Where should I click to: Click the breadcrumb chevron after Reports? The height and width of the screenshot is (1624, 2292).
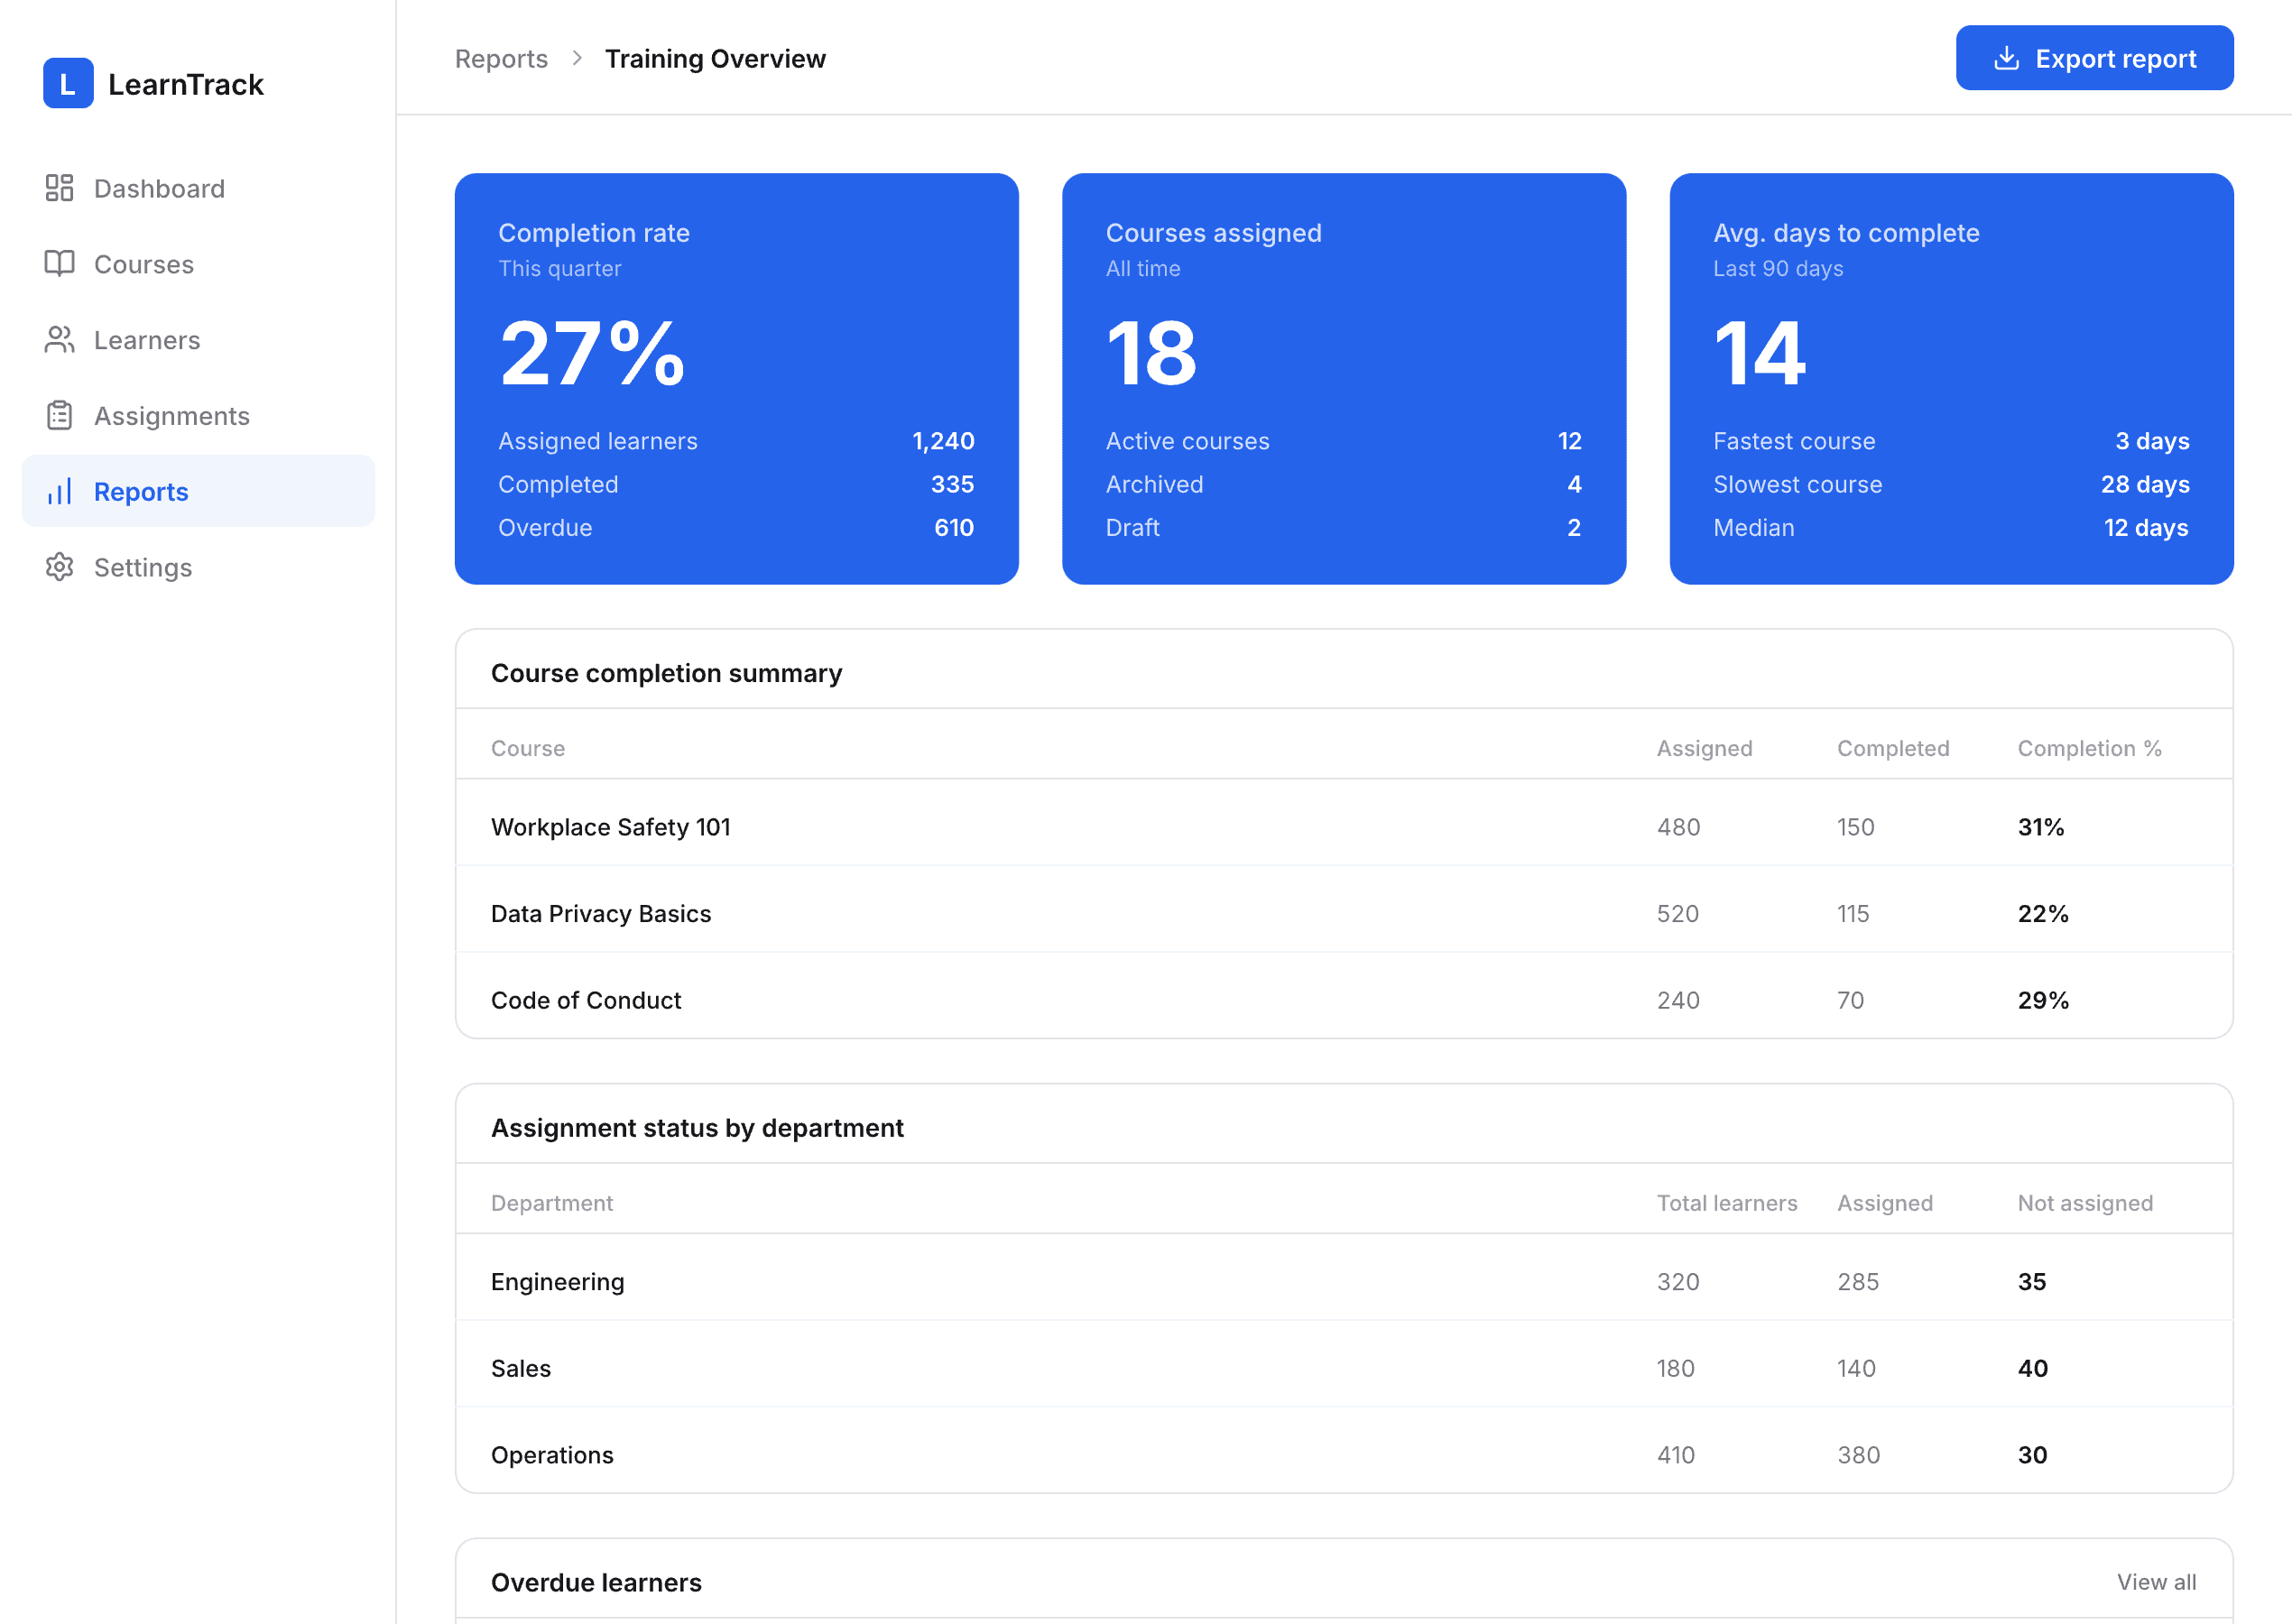(x=577, y=58)
